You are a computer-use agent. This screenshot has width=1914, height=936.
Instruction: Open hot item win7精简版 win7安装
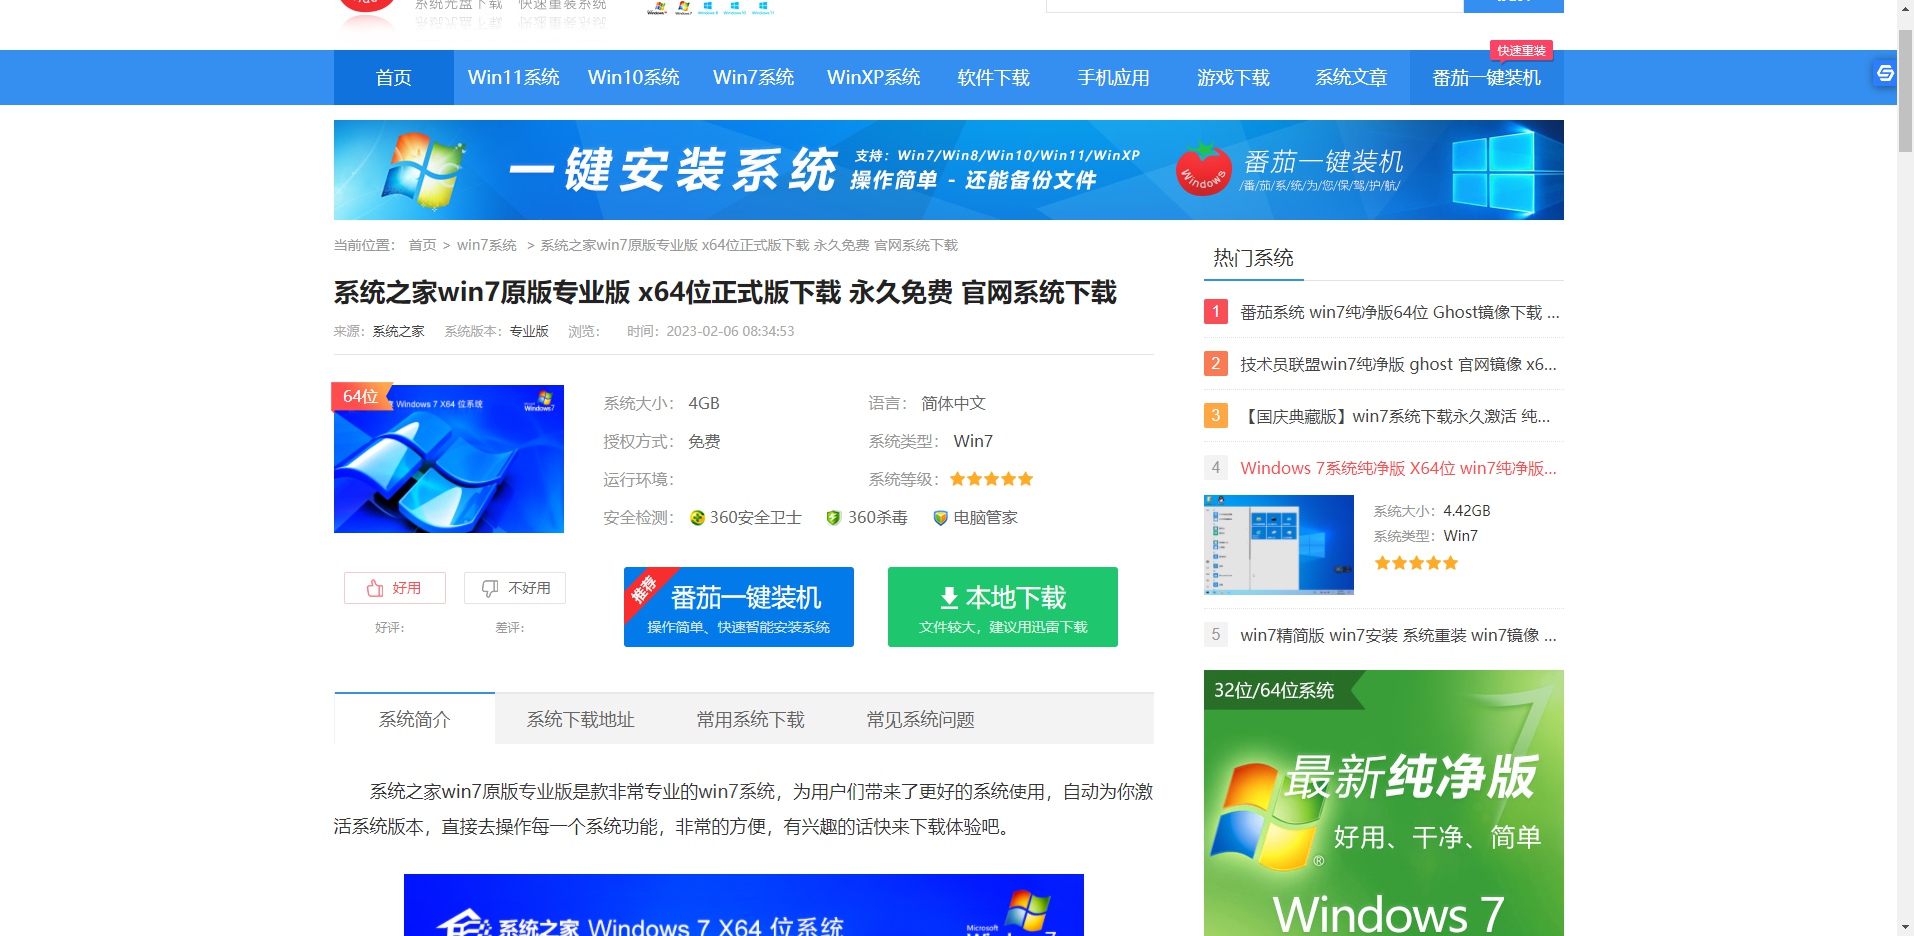tap(1398, 635)
